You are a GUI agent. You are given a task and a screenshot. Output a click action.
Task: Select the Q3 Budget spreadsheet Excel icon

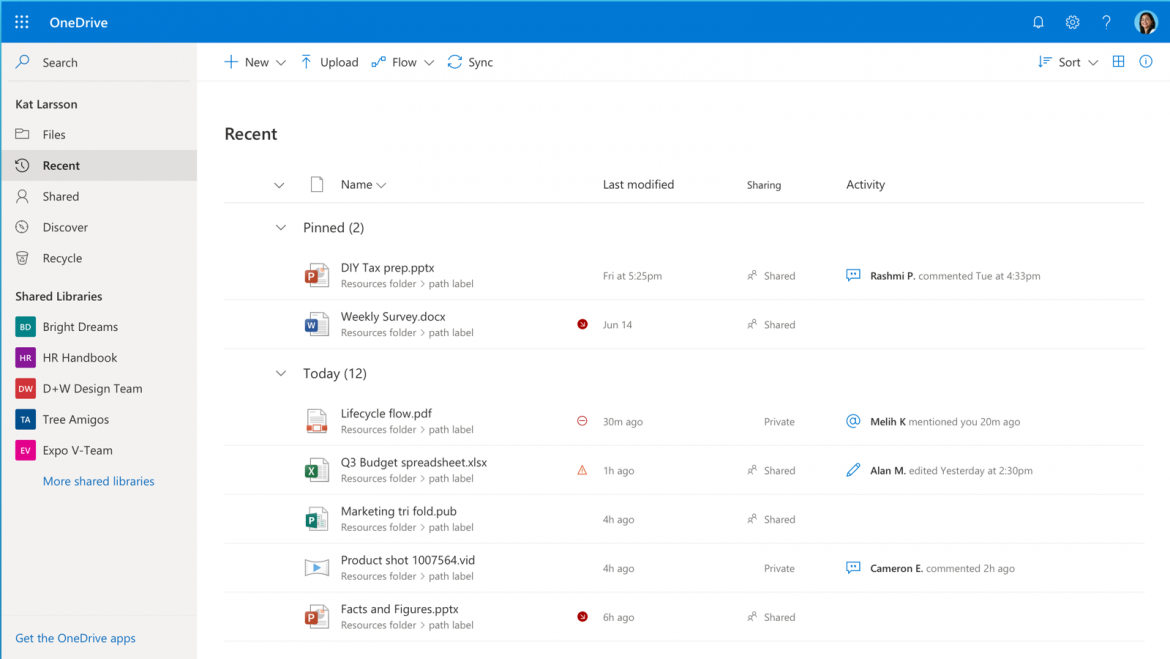click(317, 470)
